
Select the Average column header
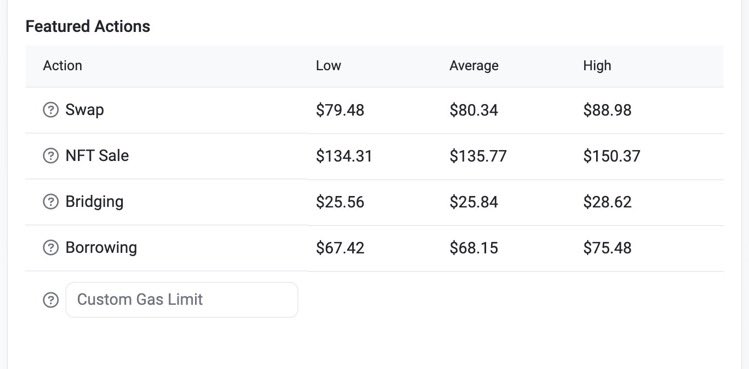click(474, 65)
